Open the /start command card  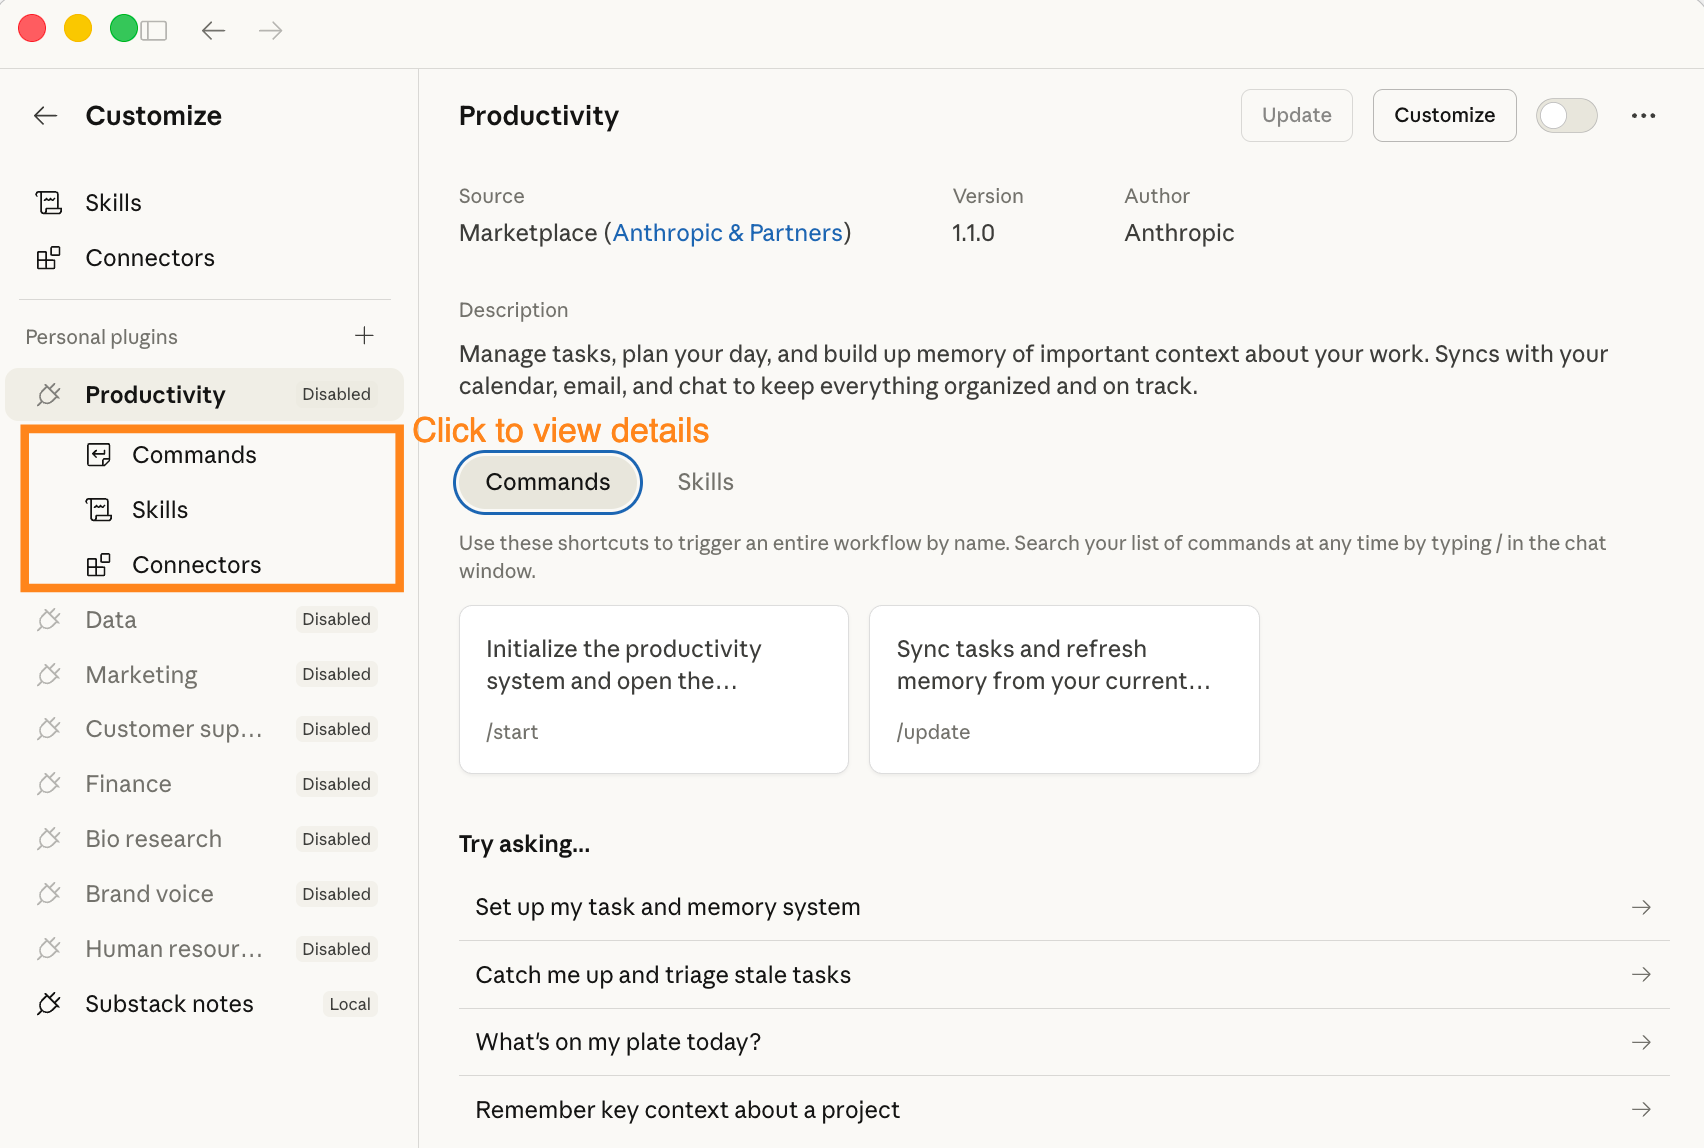tap(654, 689)
